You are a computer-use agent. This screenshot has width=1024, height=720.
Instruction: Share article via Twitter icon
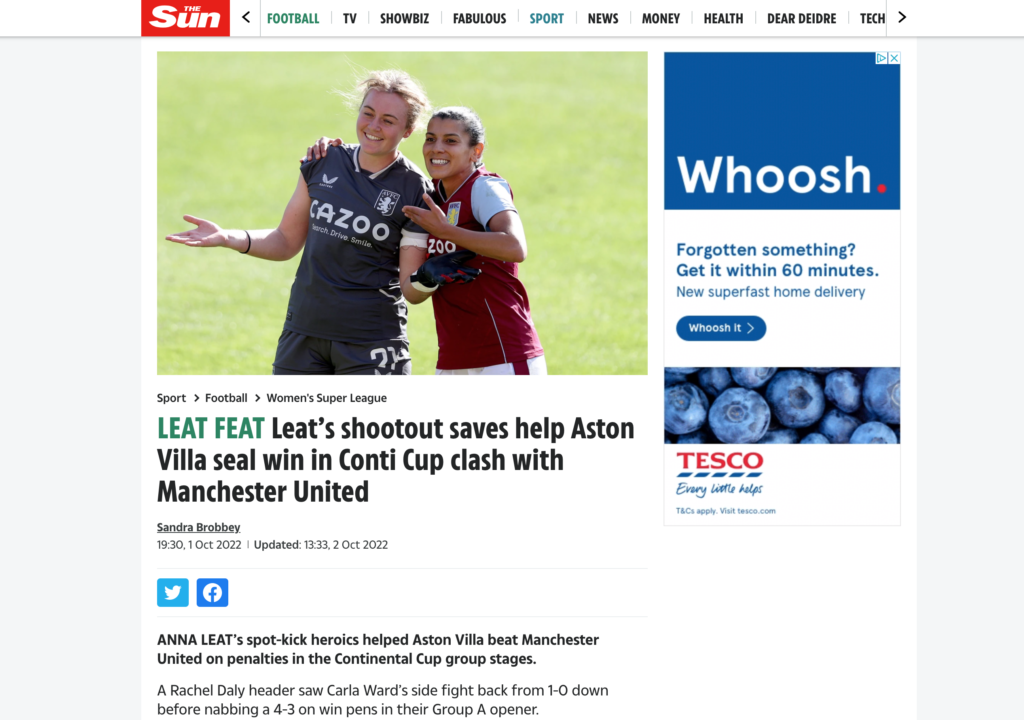[x=173, y=593]
